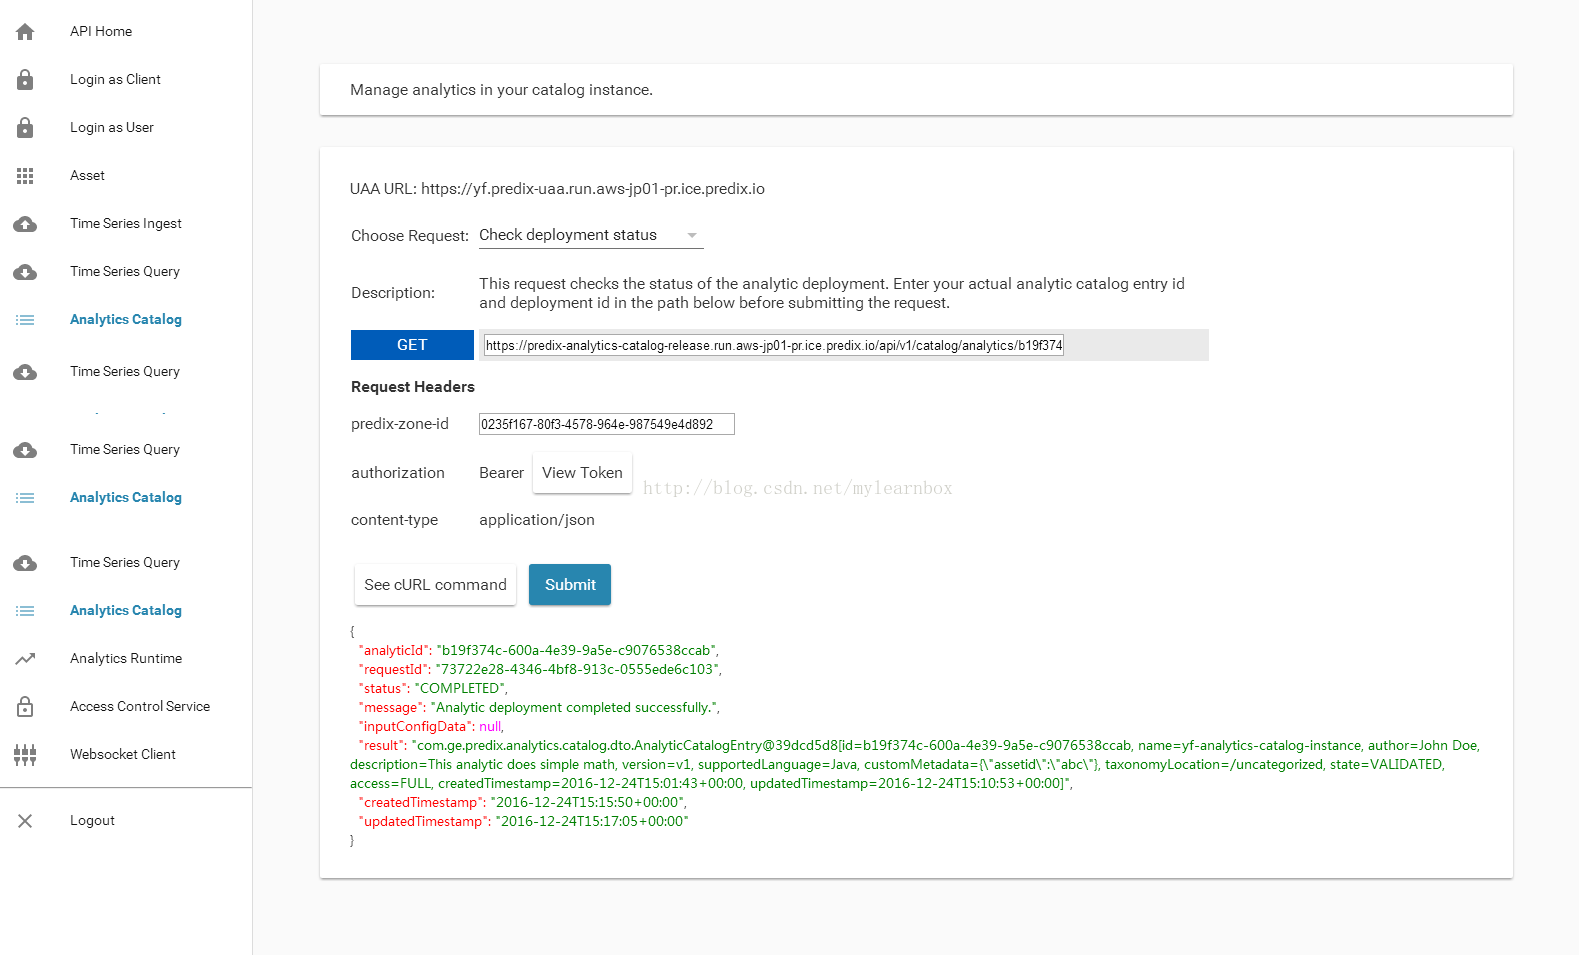1579x955 pixels.
Task: Click the "inputConfigData": null line
Action: click(x=431, y=726)
